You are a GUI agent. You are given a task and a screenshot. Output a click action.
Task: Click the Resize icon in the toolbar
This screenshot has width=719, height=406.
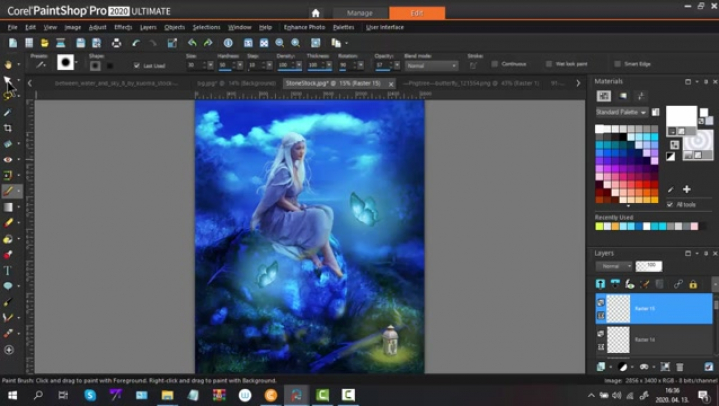pos(172,43)
